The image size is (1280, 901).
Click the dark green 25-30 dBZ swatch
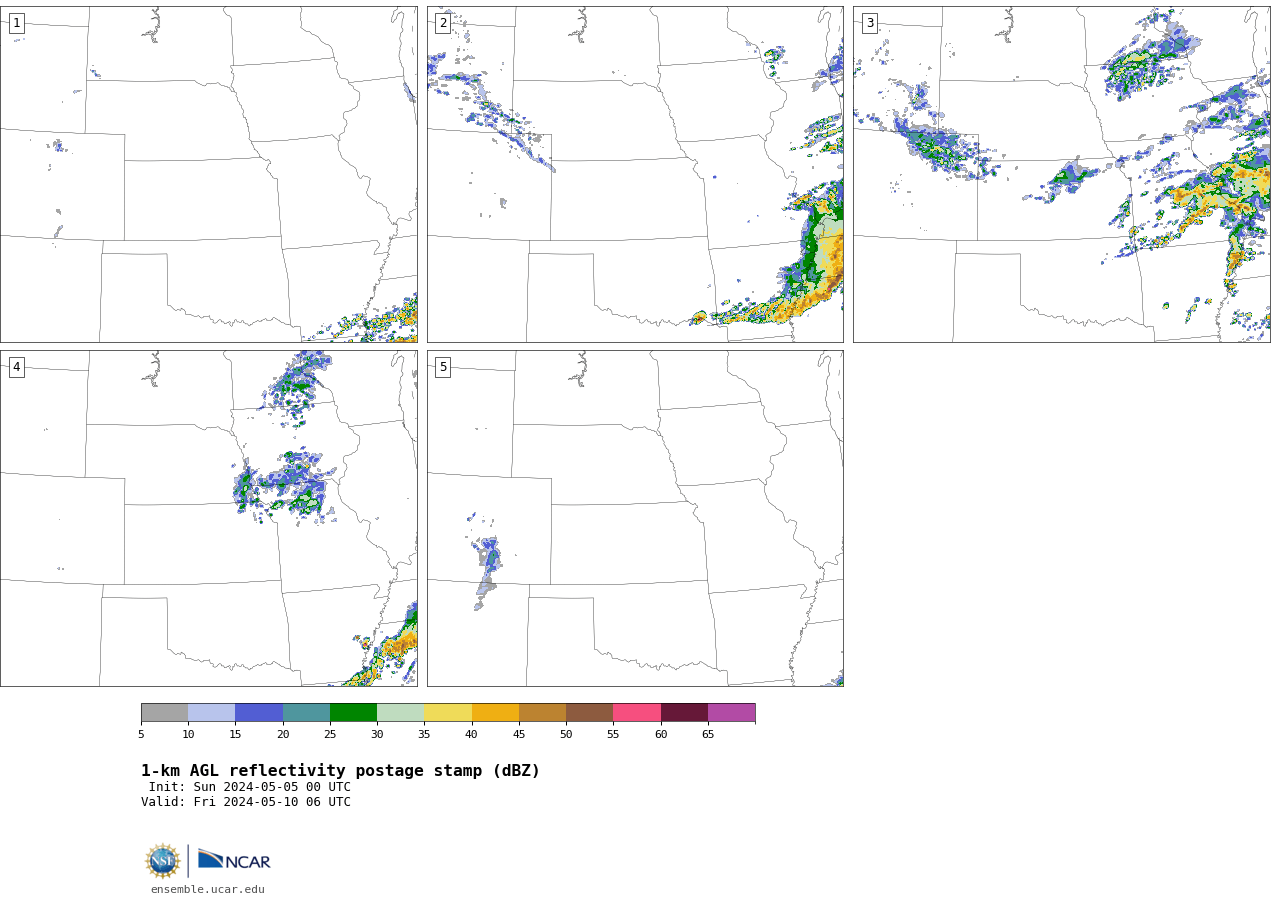[353, 712]
